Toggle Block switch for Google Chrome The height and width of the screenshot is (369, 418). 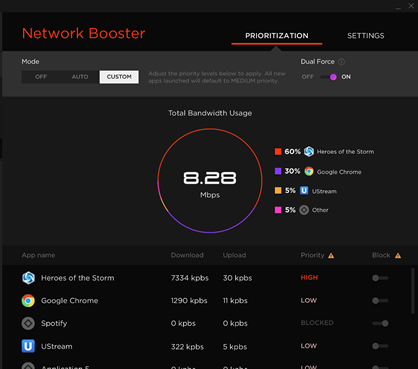[x=380, y=301]
